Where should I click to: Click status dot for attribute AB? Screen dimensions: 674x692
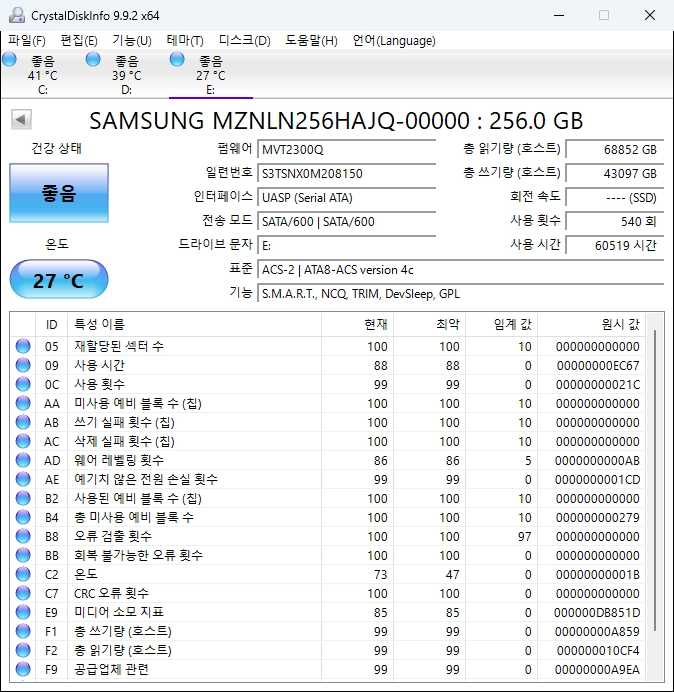click(x=23, y=422)
